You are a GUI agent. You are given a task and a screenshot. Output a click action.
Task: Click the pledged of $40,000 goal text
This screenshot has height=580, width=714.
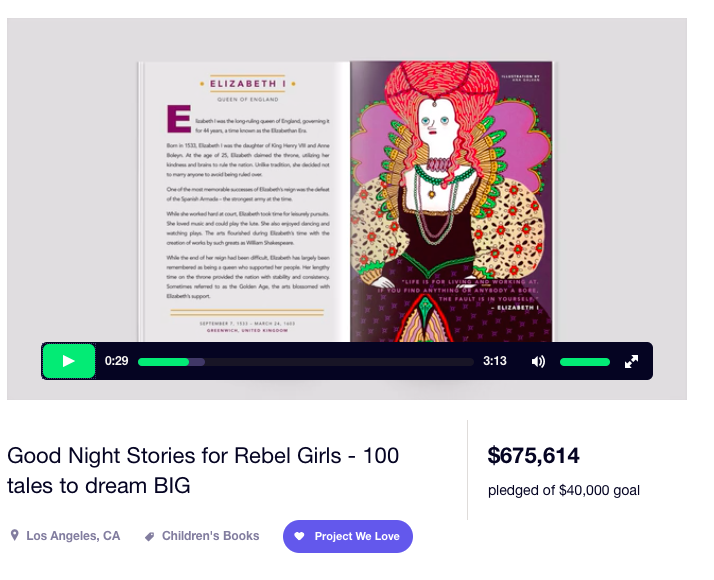(x=564, y=490)
